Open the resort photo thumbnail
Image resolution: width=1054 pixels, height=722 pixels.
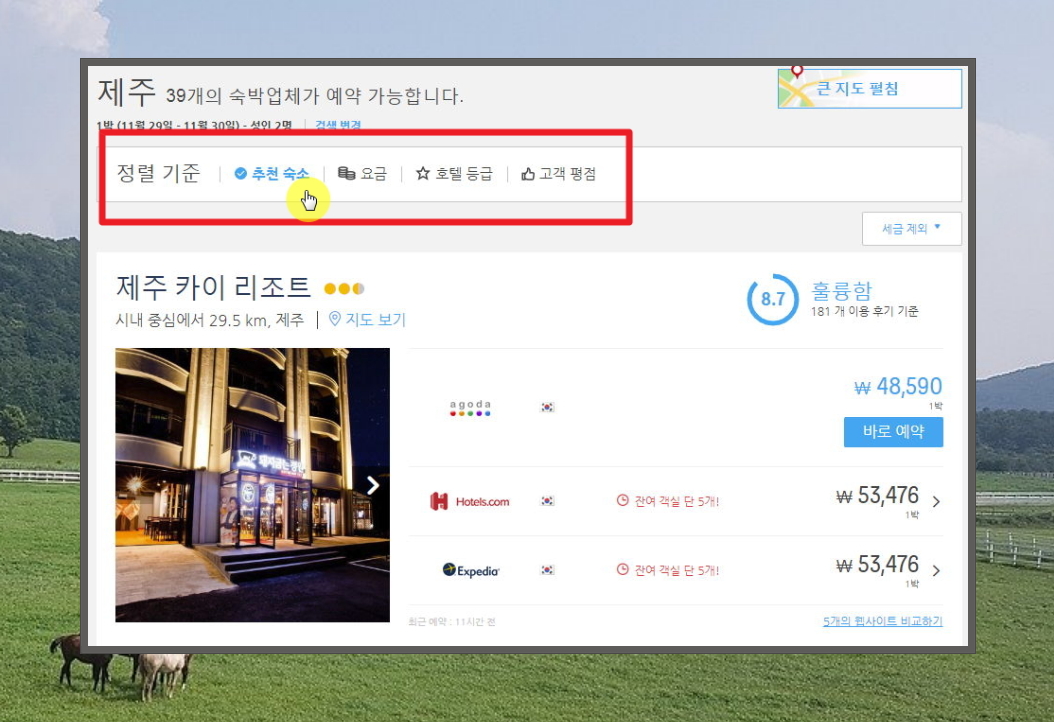pyautogui.click(x=252, y=485)
